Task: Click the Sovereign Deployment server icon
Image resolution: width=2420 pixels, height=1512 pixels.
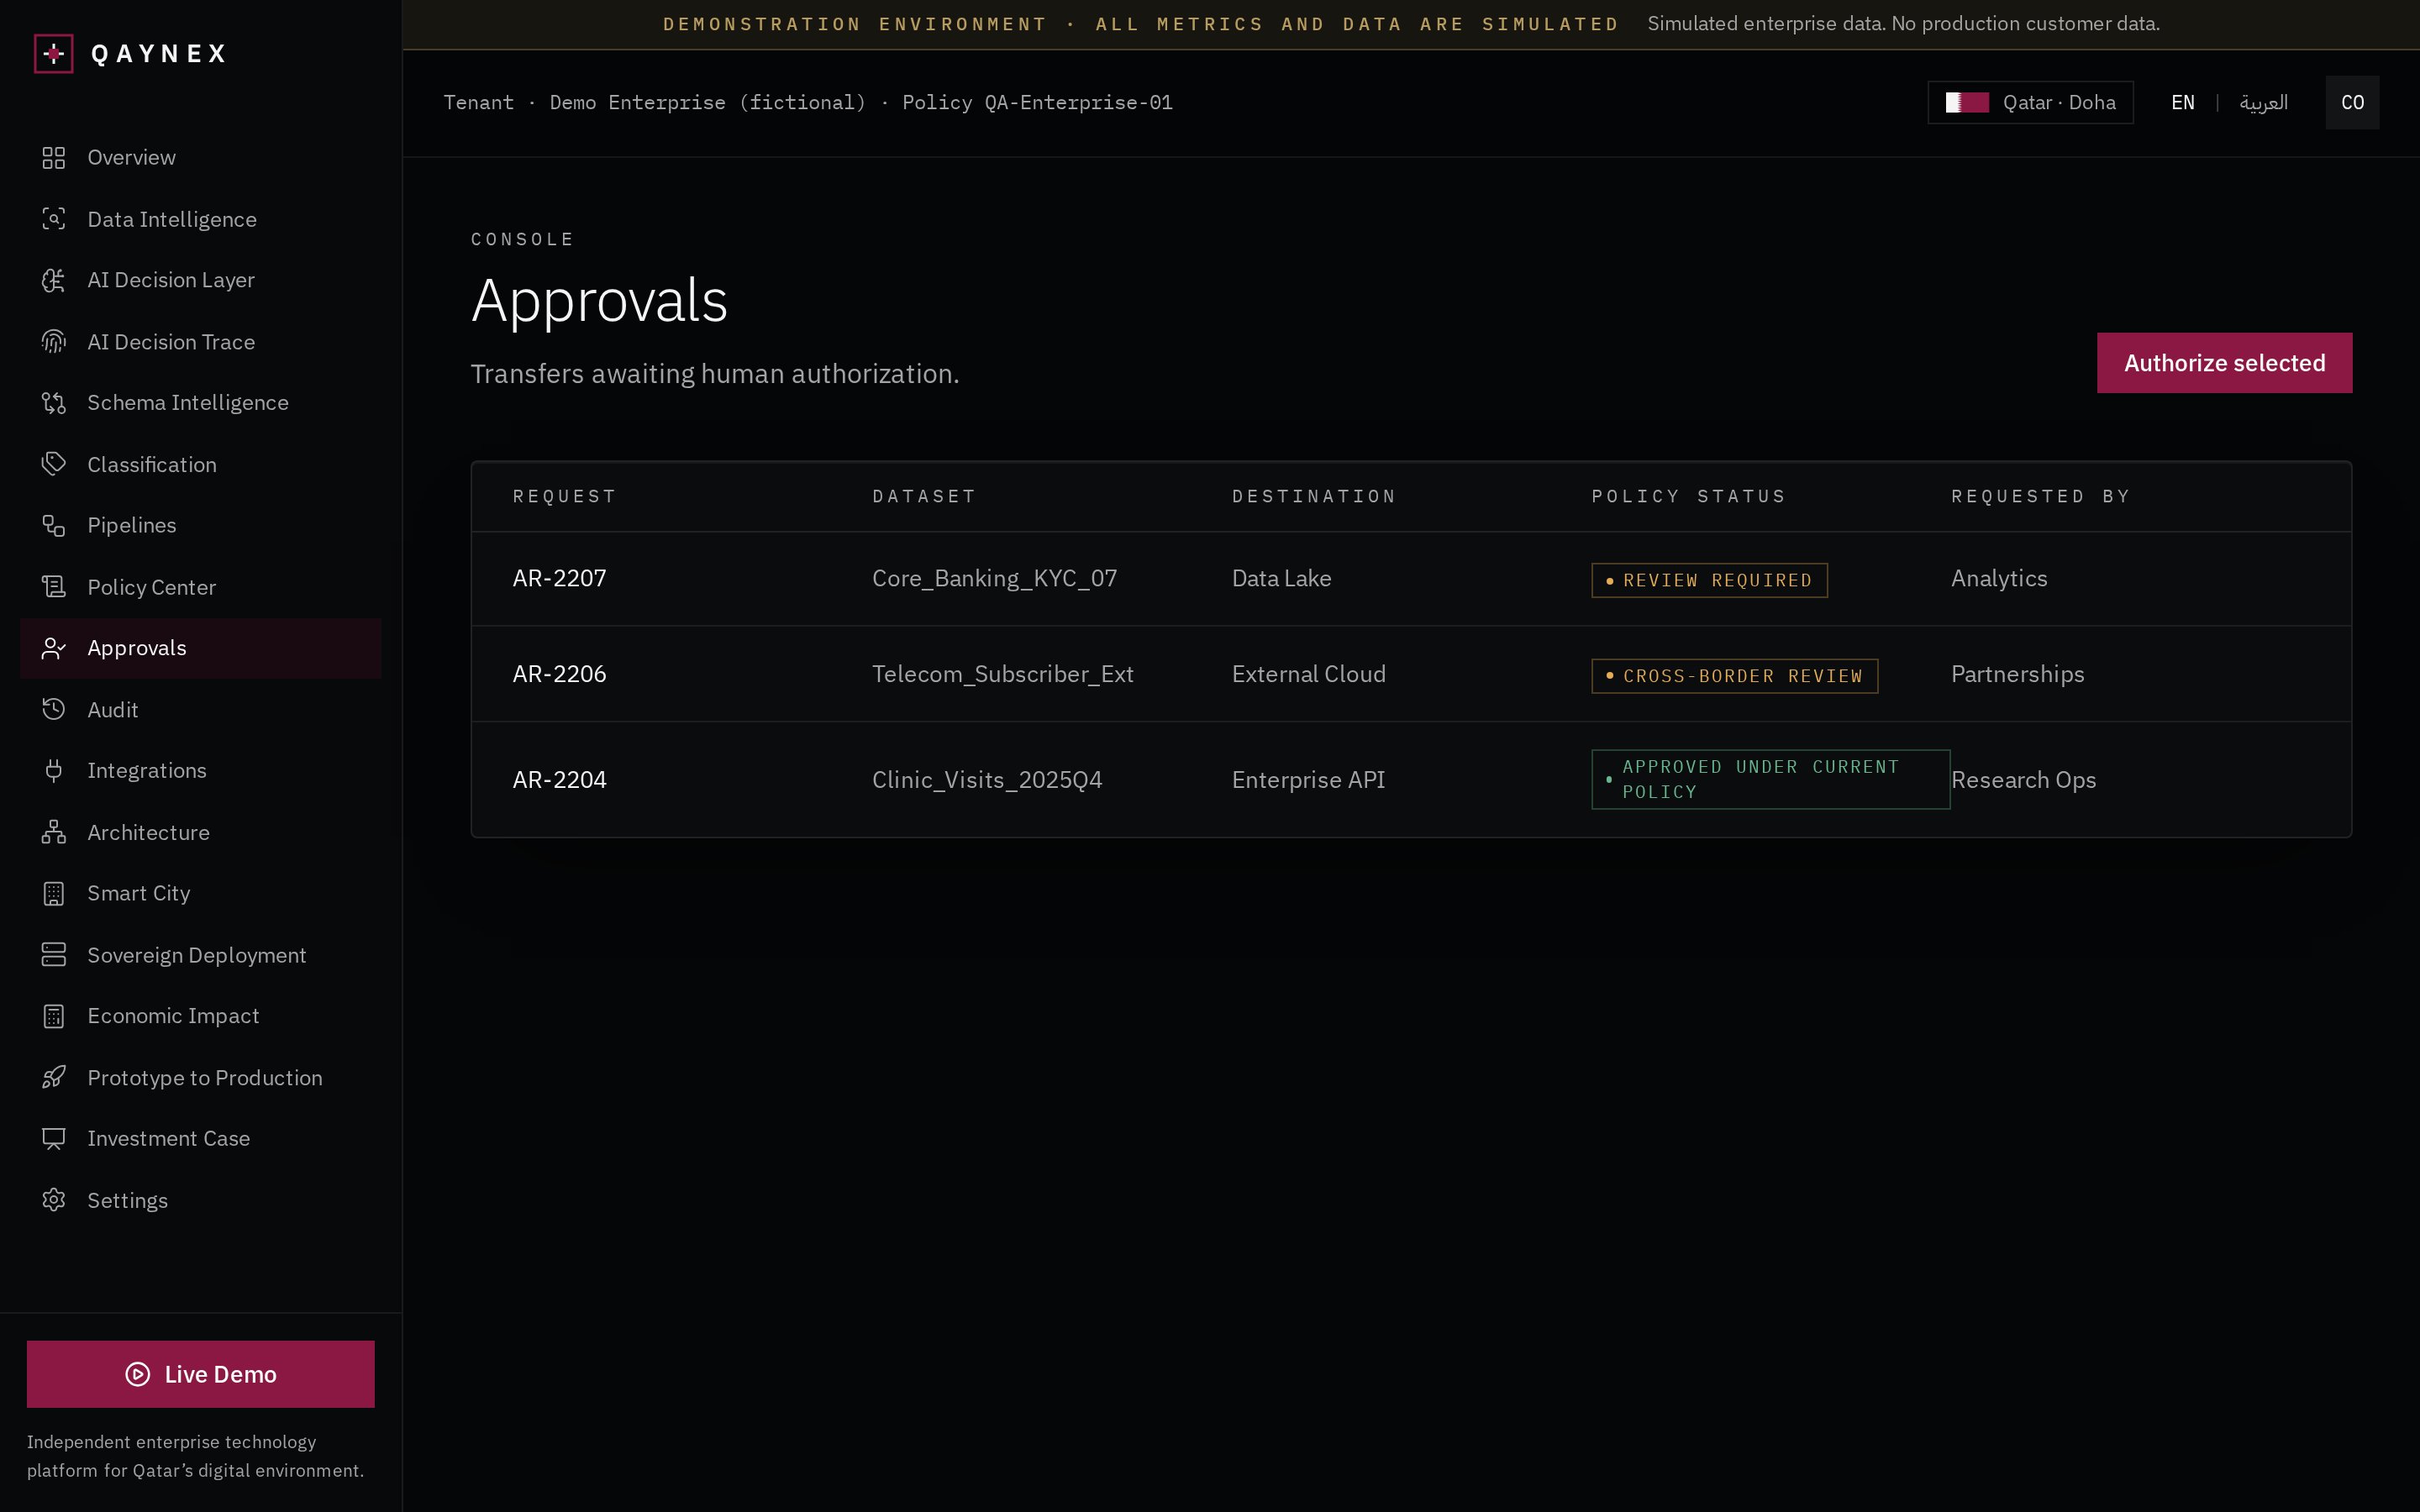Action: pyautogui.click(x=54, y=955)
